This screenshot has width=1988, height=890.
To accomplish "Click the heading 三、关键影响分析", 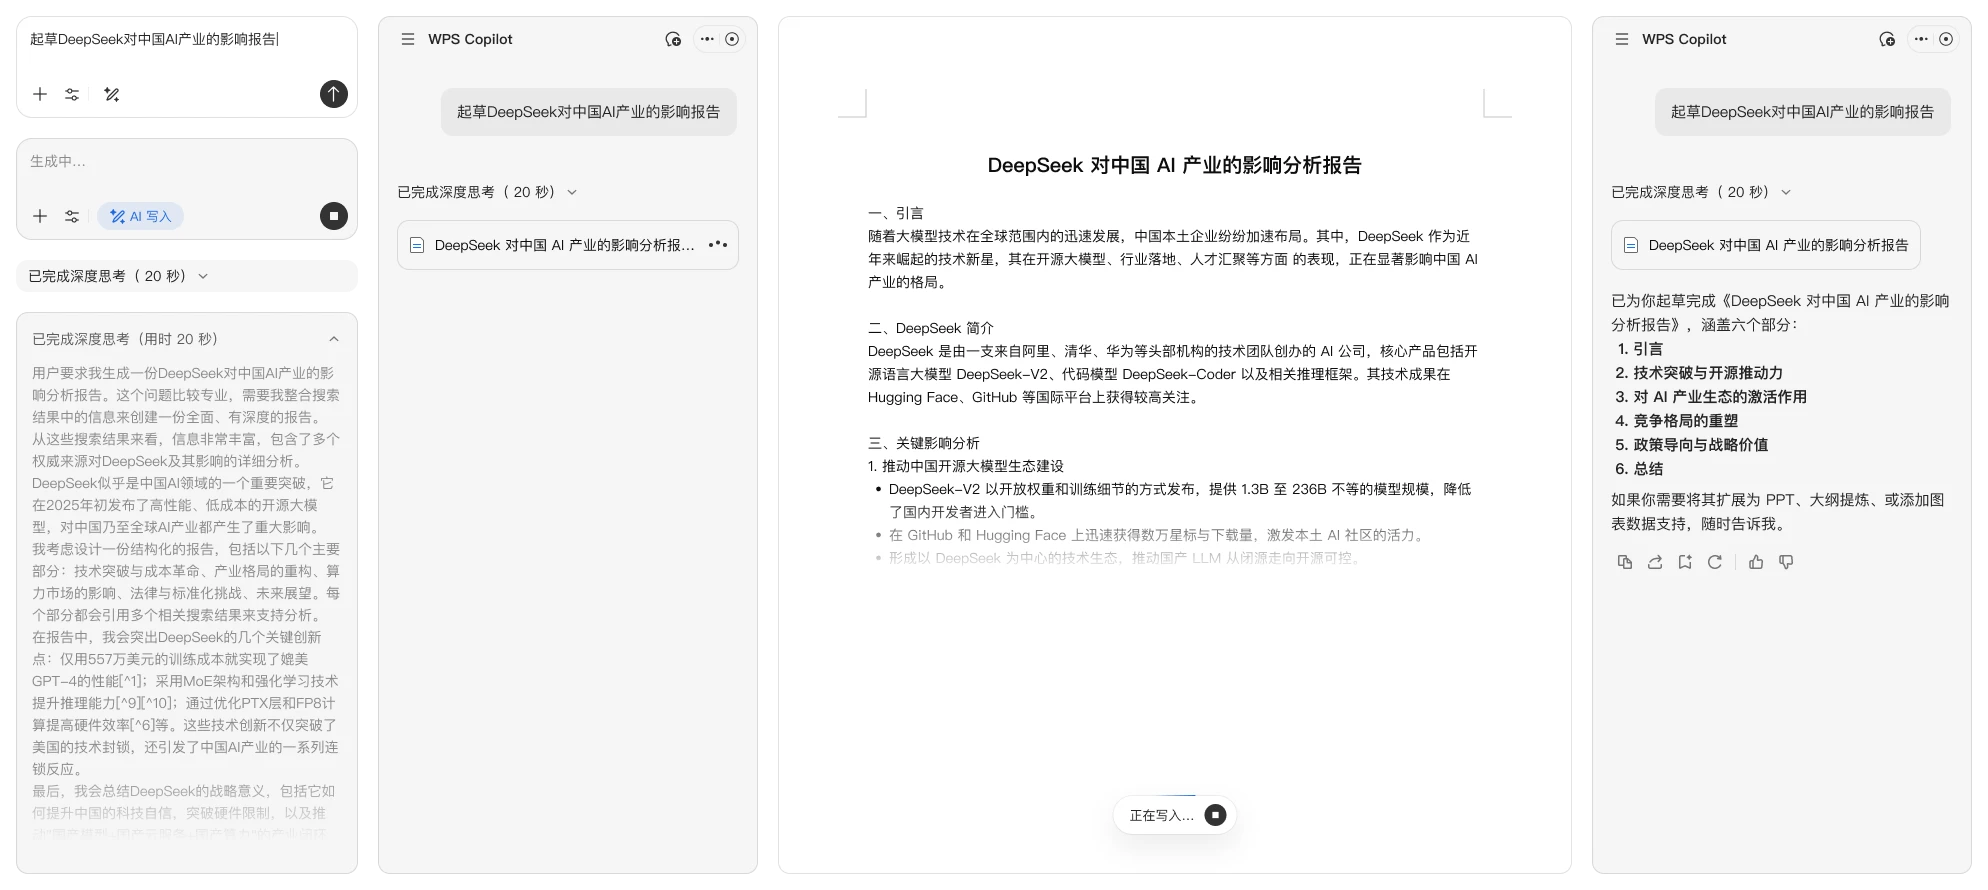I will pos(924,443).
